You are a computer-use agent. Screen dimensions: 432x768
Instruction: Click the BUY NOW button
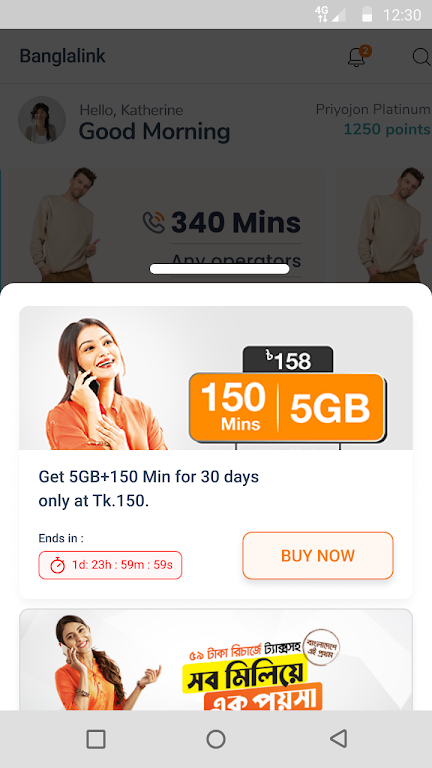[x=318, y=555]
